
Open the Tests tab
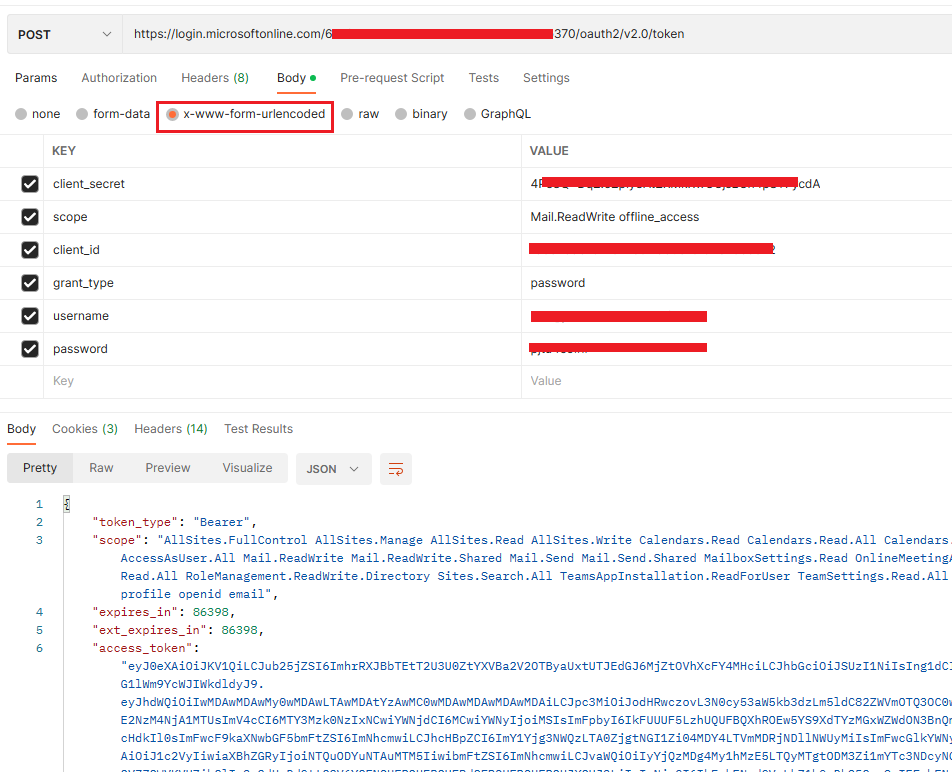483,78
